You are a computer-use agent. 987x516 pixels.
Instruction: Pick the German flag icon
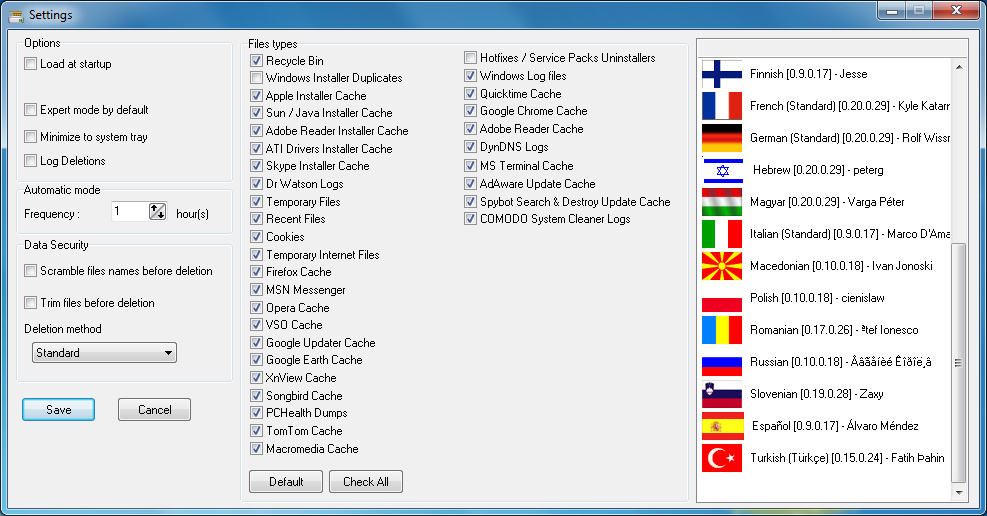[722, 138]
